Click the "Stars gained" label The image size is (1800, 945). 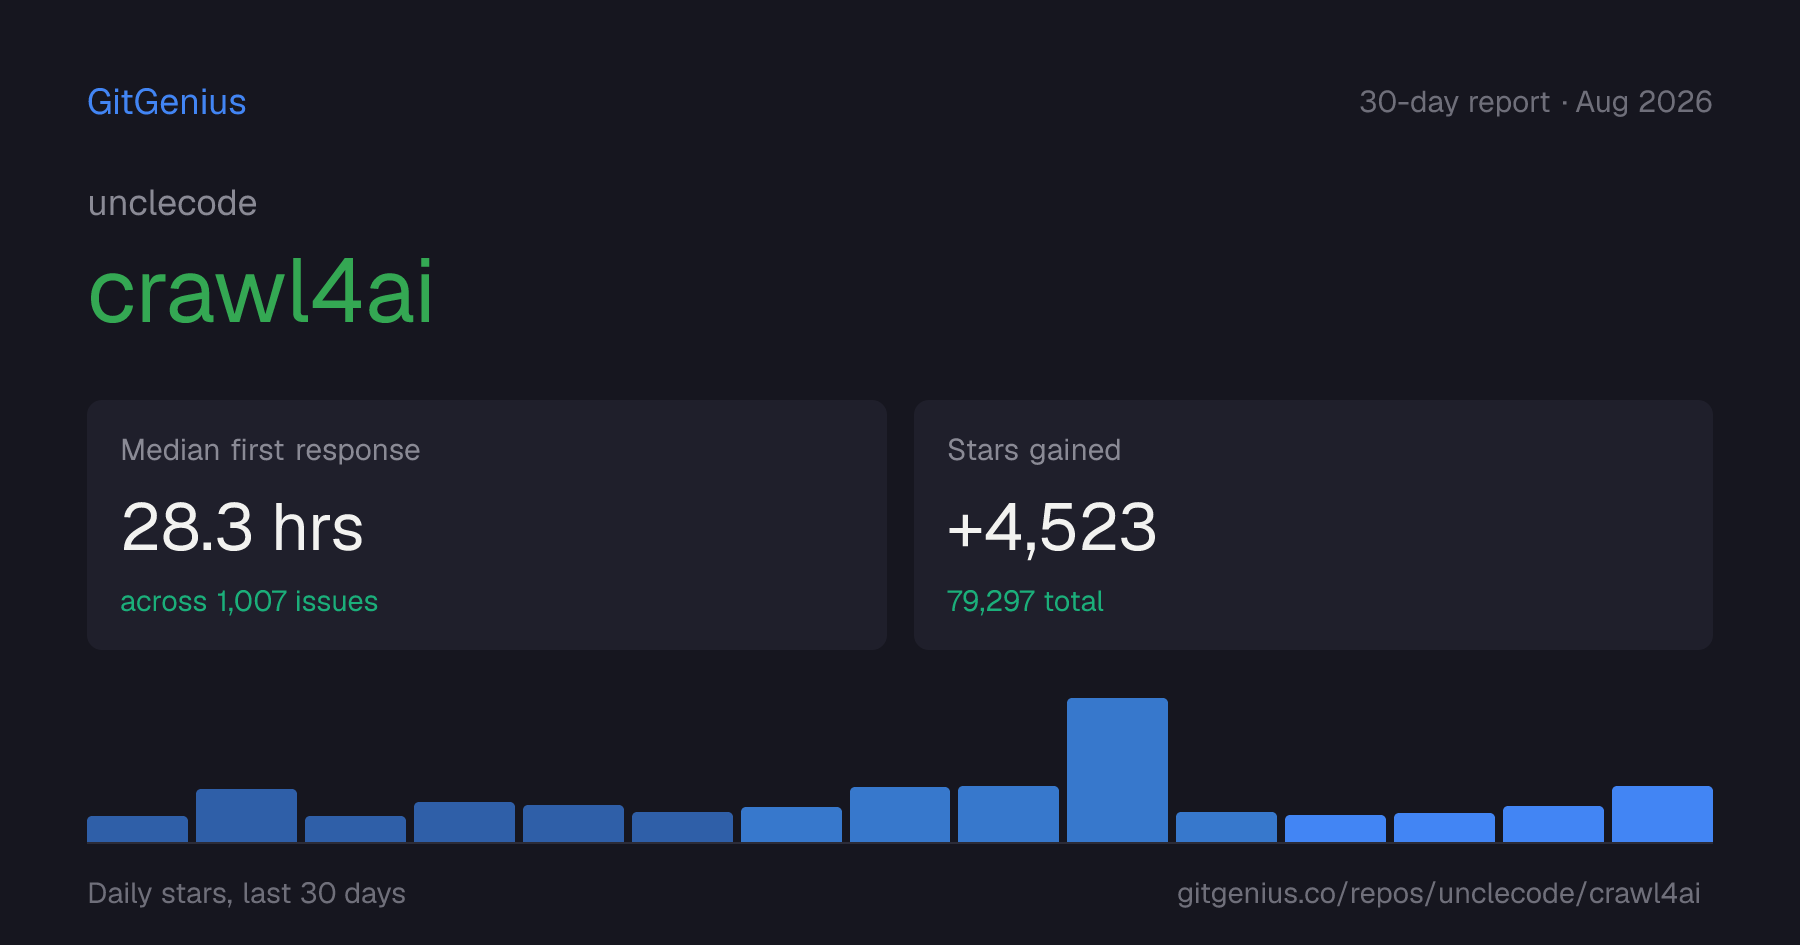(x=1034, y=450)
